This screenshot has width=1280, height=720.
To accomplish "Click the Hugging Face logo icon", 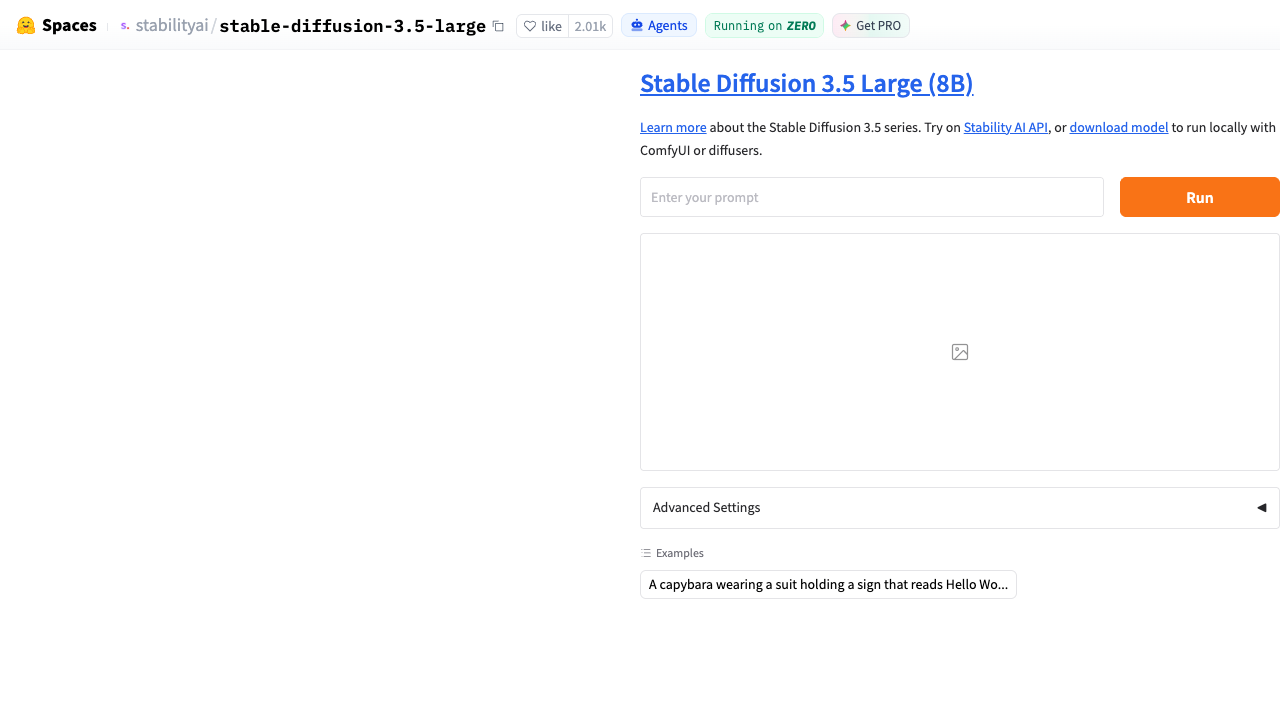I will [x=26, y=26].
